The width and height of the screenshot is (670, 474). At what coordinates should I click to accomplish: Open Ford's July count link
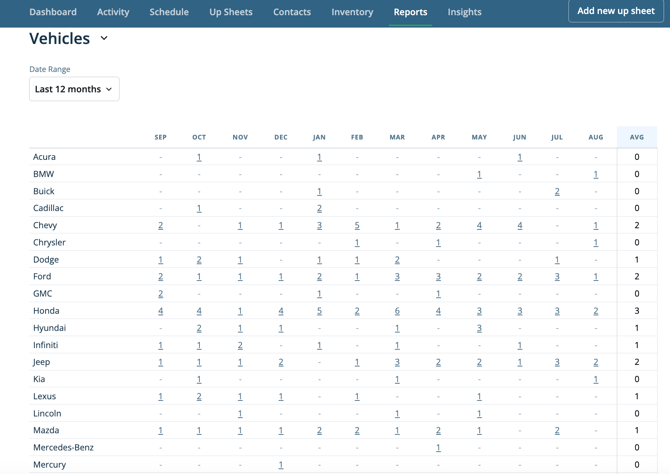(557, 277)
